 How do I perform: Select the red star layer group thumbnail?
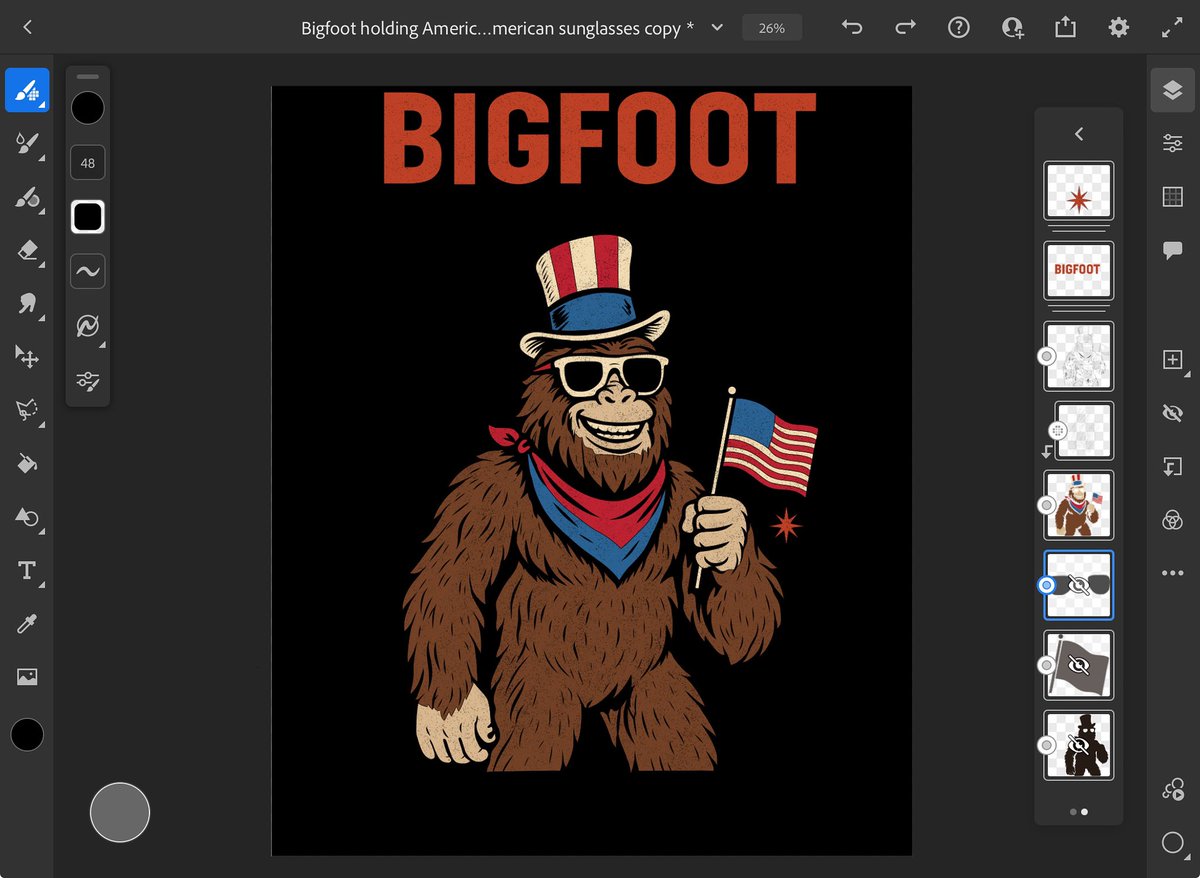point(1079,191)
